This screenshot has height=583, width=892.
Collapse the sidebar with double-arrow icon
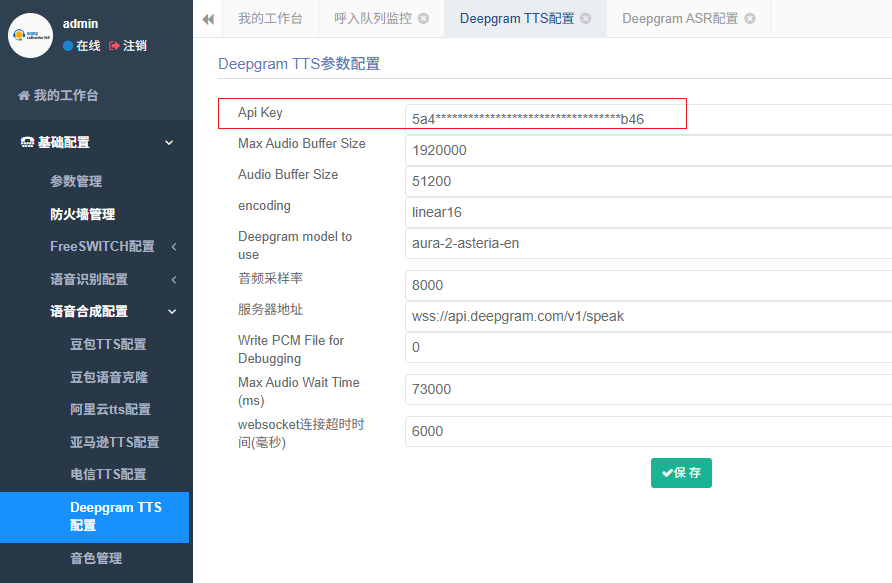click(208, 19)
